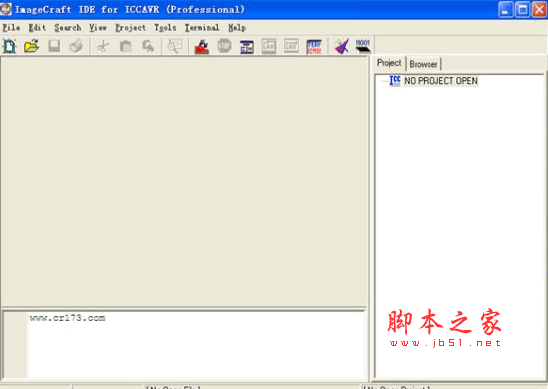Open the Project menu
The image size is (548, 389).
coord(130,28)
